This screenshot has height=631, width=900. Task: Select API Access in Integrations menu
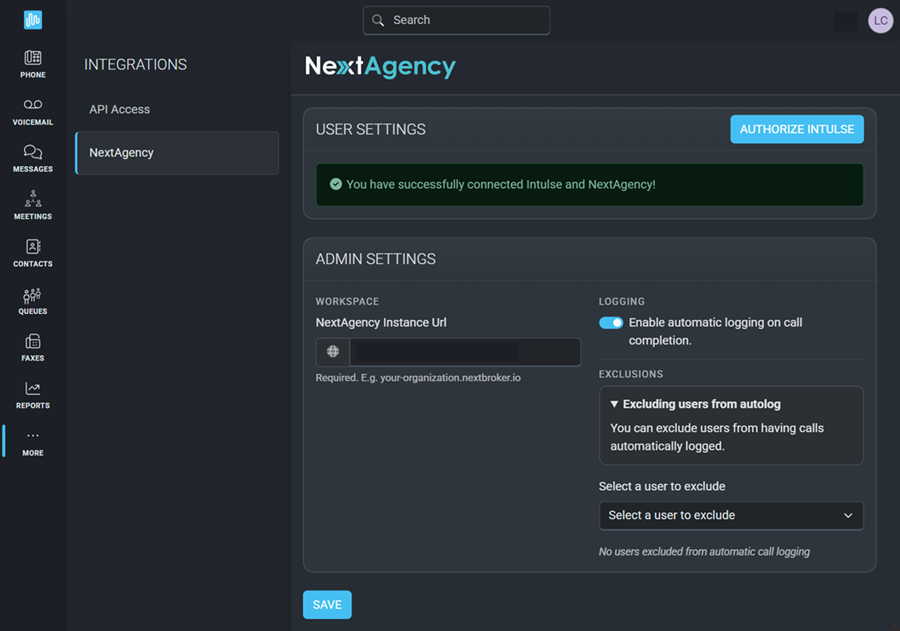pyautogui.click(x=120, y=109)
